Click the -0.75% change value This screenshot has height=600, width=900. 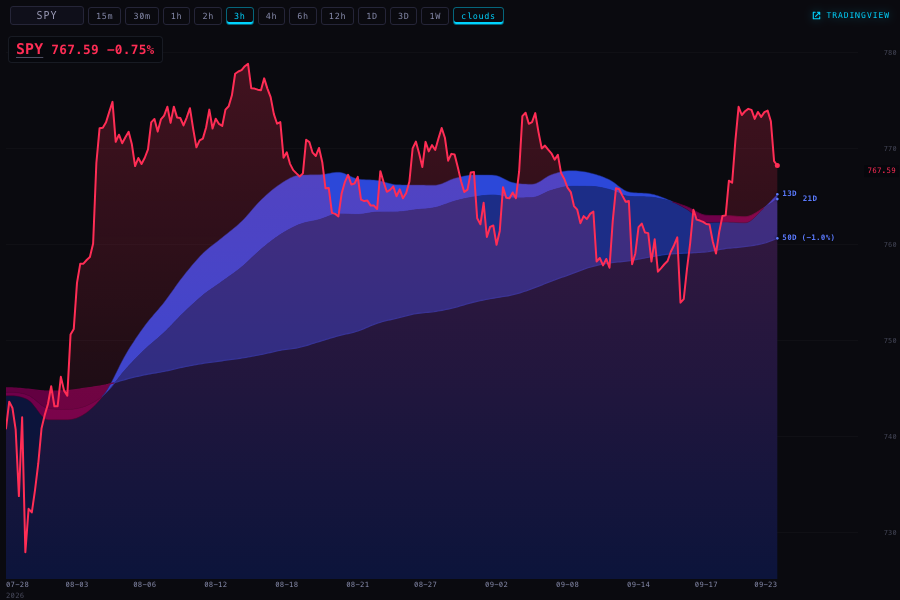[x=130, y=50]
